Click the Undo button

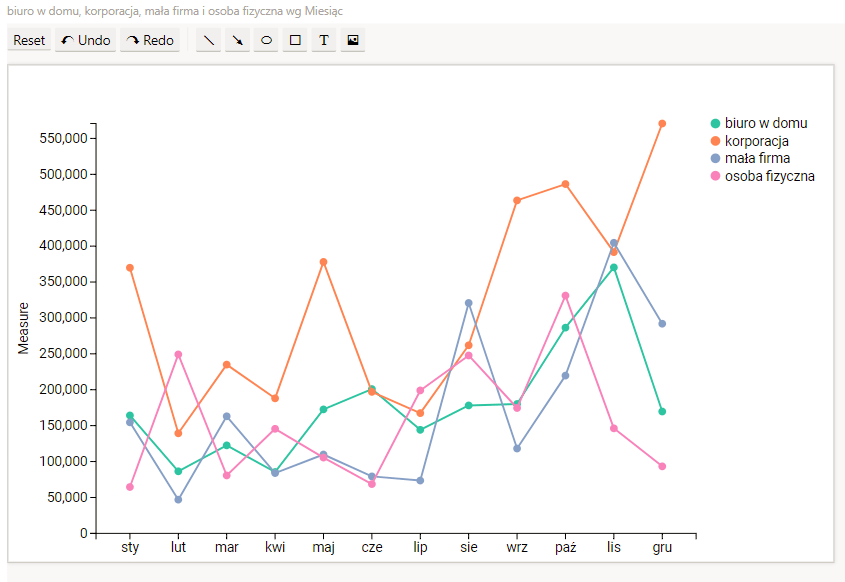[85, 41]
